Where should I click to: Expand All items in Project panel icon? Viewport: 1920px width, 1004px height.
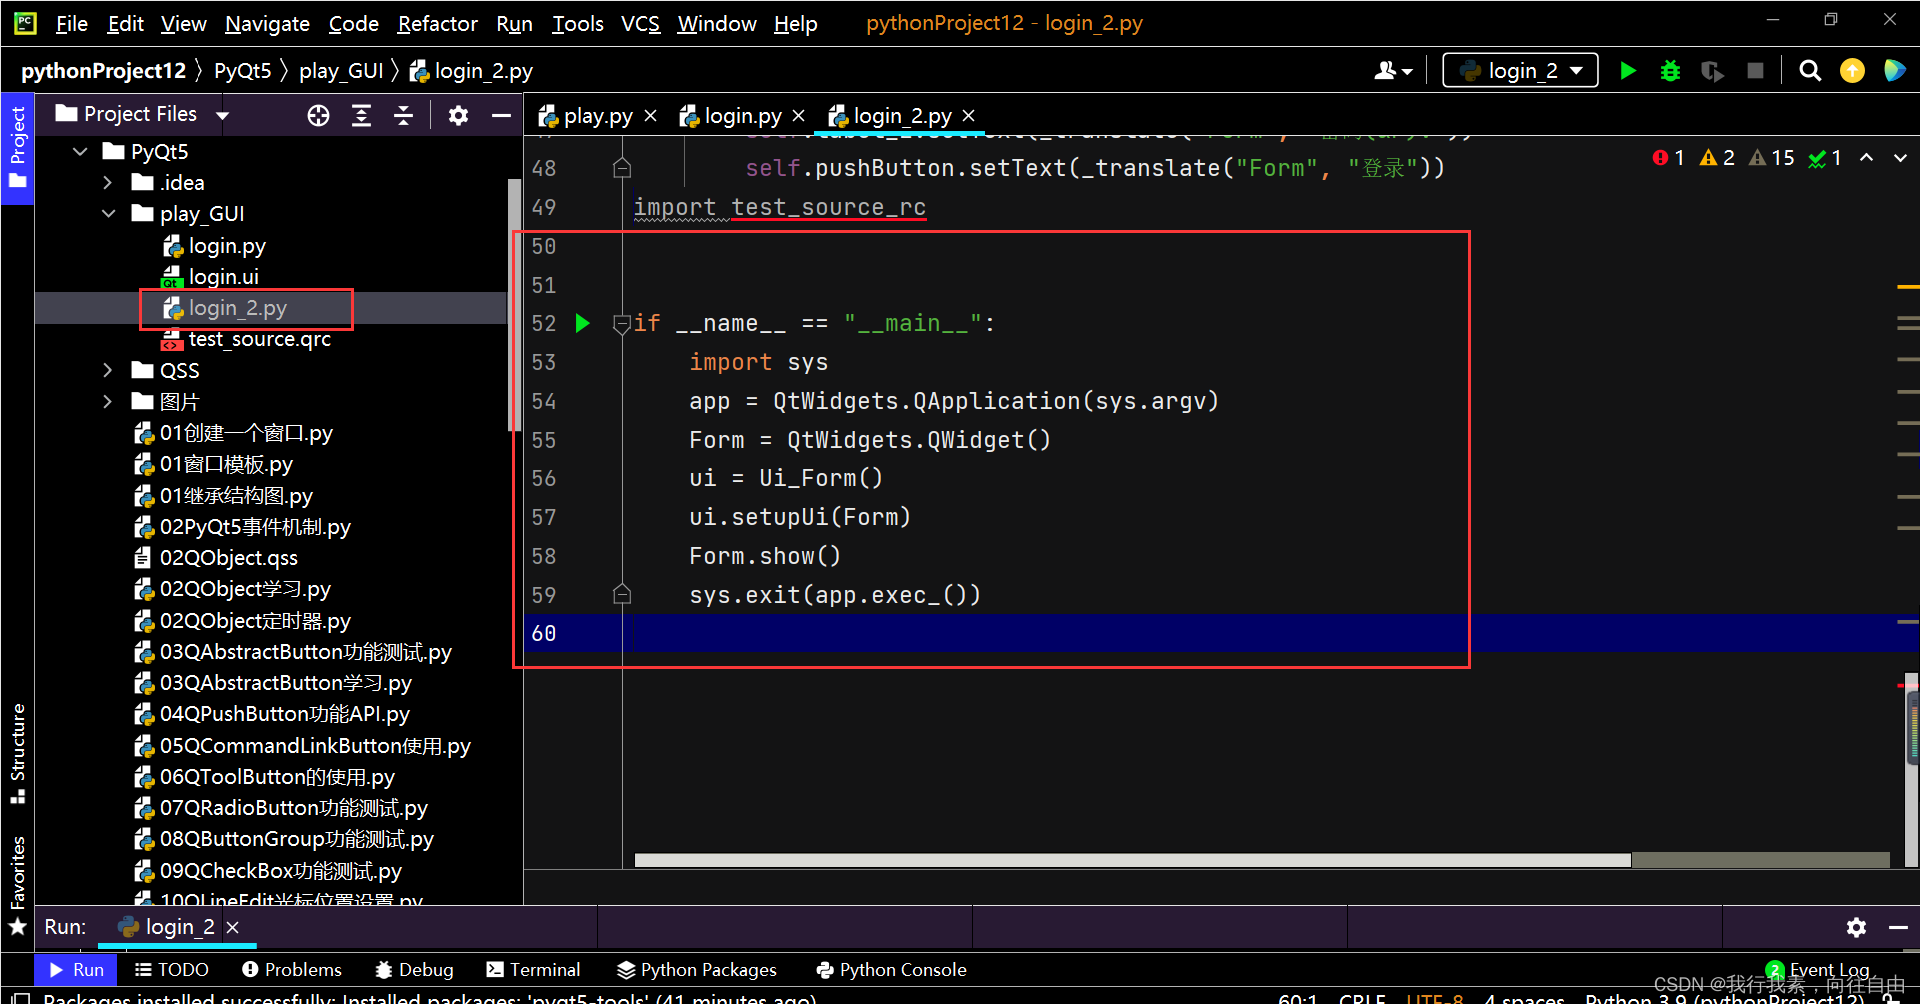pyautogui.click(x=361, y=115)
